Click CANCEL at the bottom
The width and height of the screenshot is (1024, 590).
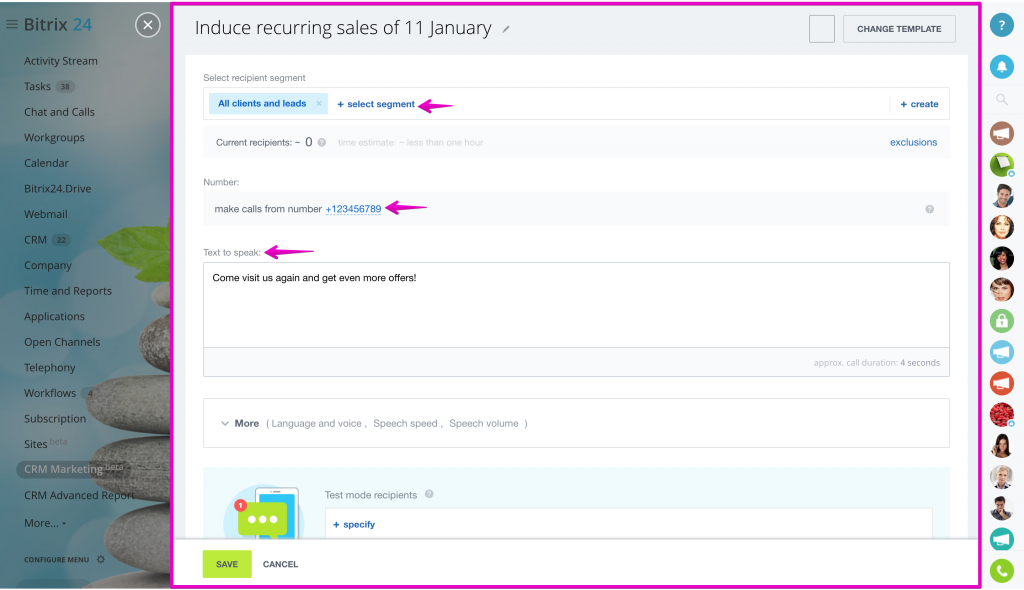pyautogui.click(x=280, y=564)
